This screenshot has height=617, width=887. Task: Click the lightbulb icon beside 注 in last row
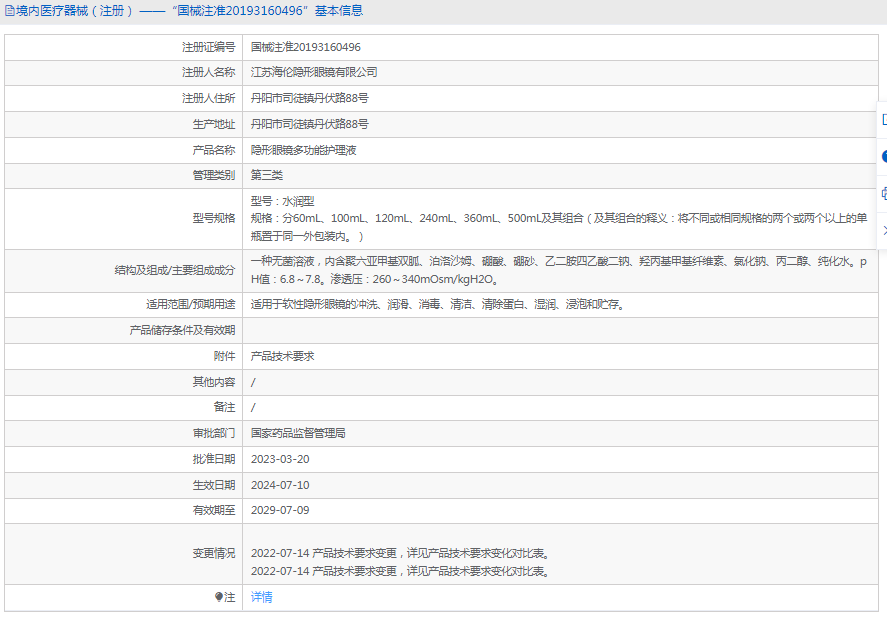219,597
